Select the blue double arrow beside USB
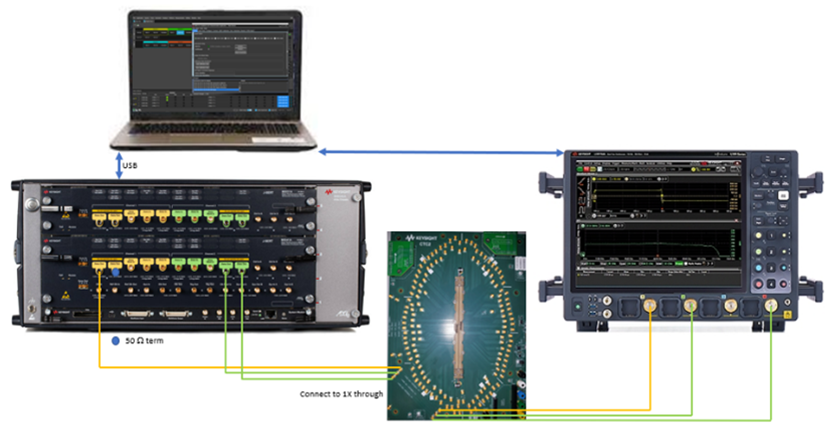 click(120, 167)
